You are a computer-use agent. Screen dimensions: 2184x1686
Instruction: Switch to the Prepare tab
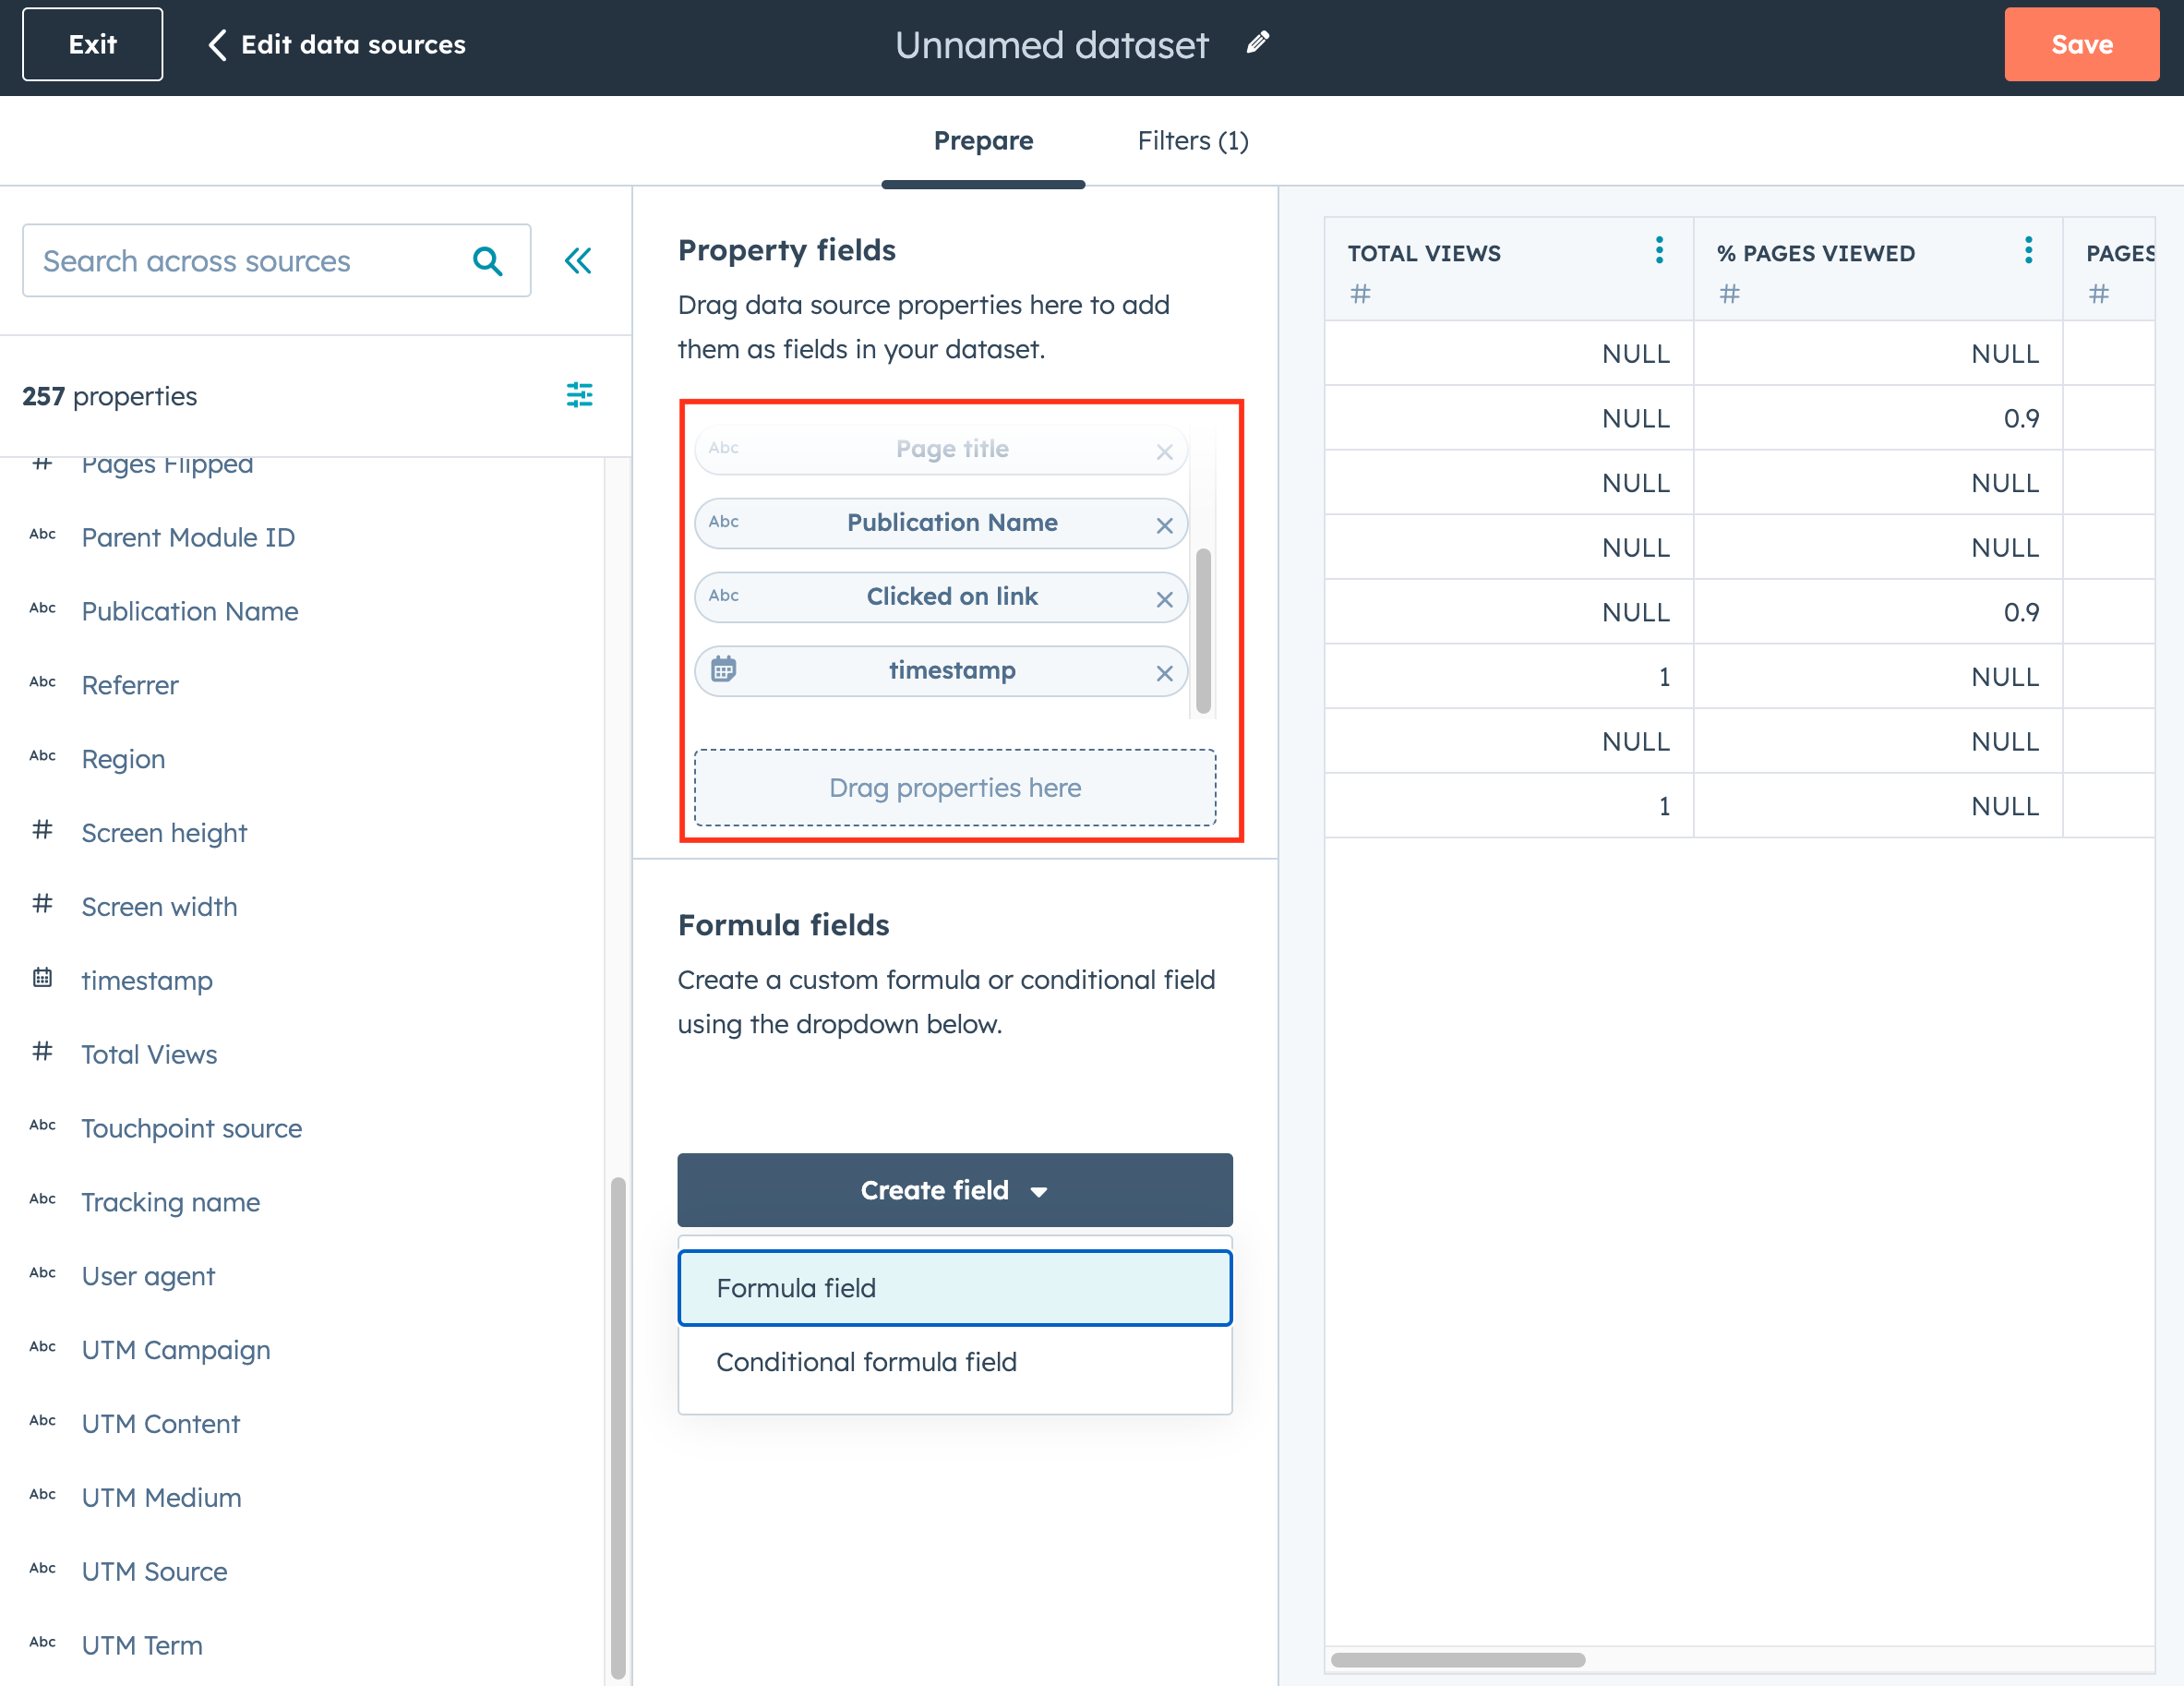pyautogui.click(x=983, y=141)
